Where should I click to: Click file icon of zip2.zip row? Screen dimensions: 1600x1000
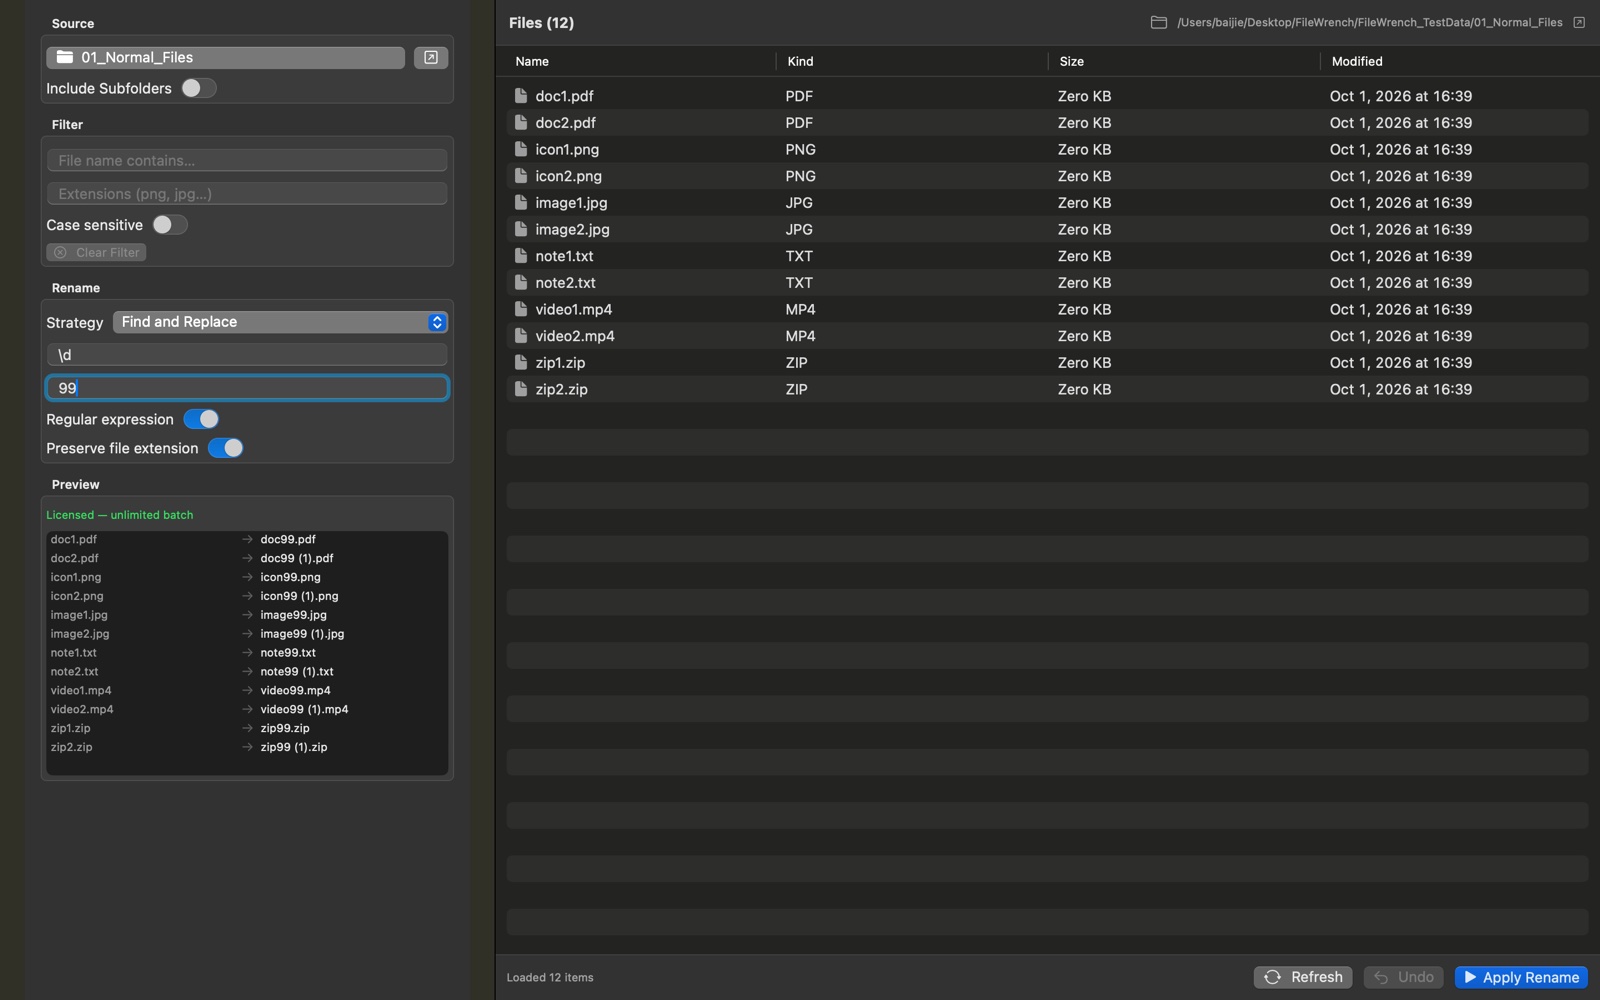click(521, 389)
